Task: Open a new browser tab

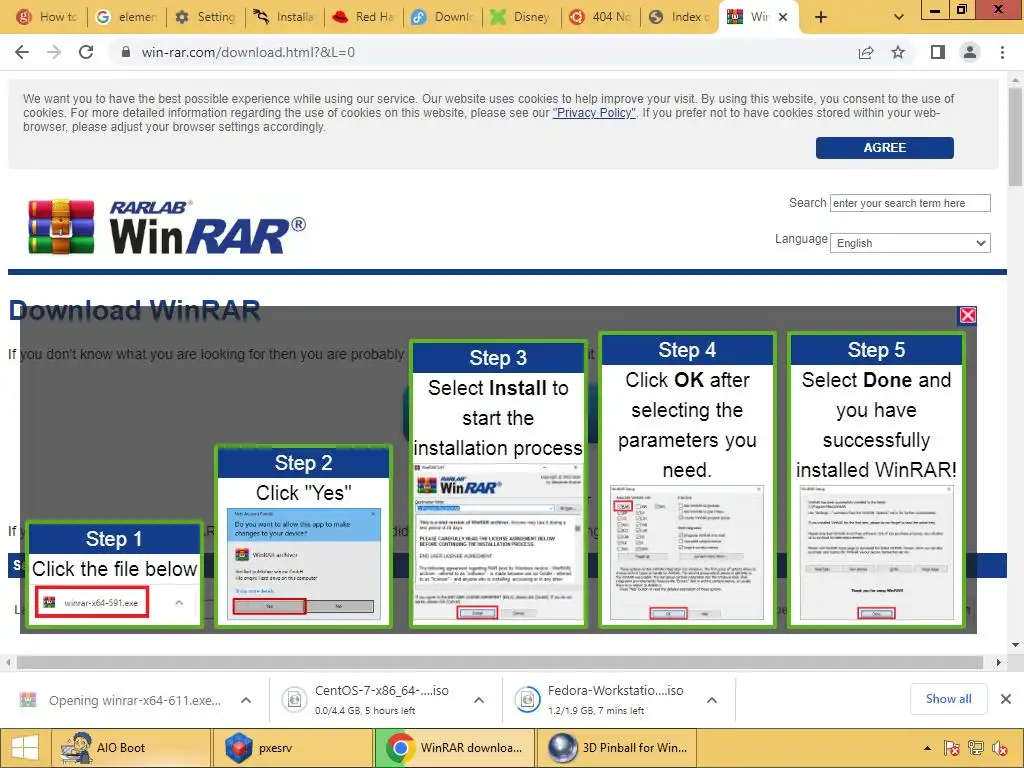Action: (821, 17)
